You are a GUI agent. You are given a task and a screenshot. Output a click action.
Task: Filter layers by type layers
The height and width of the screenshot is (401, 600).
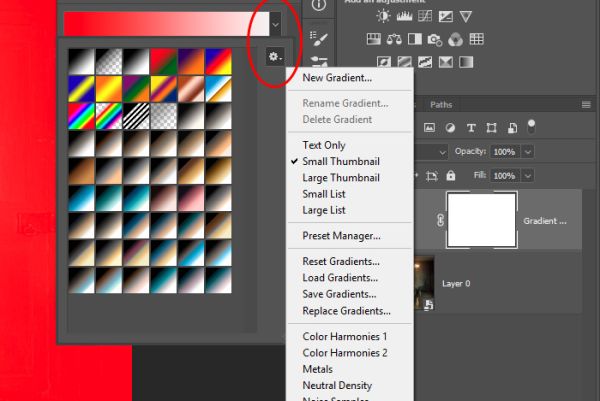[x=471, y=128]
